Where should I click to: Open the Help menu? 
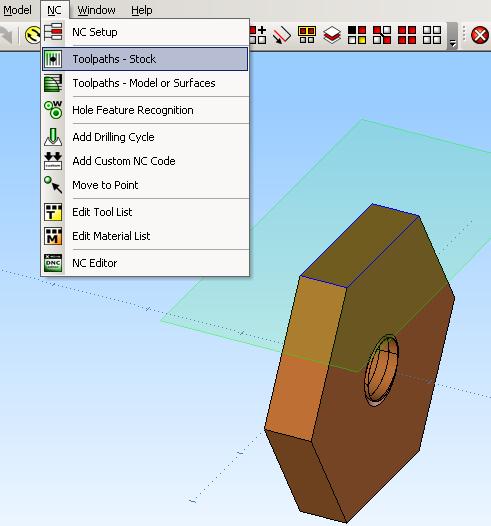[142, 10]
